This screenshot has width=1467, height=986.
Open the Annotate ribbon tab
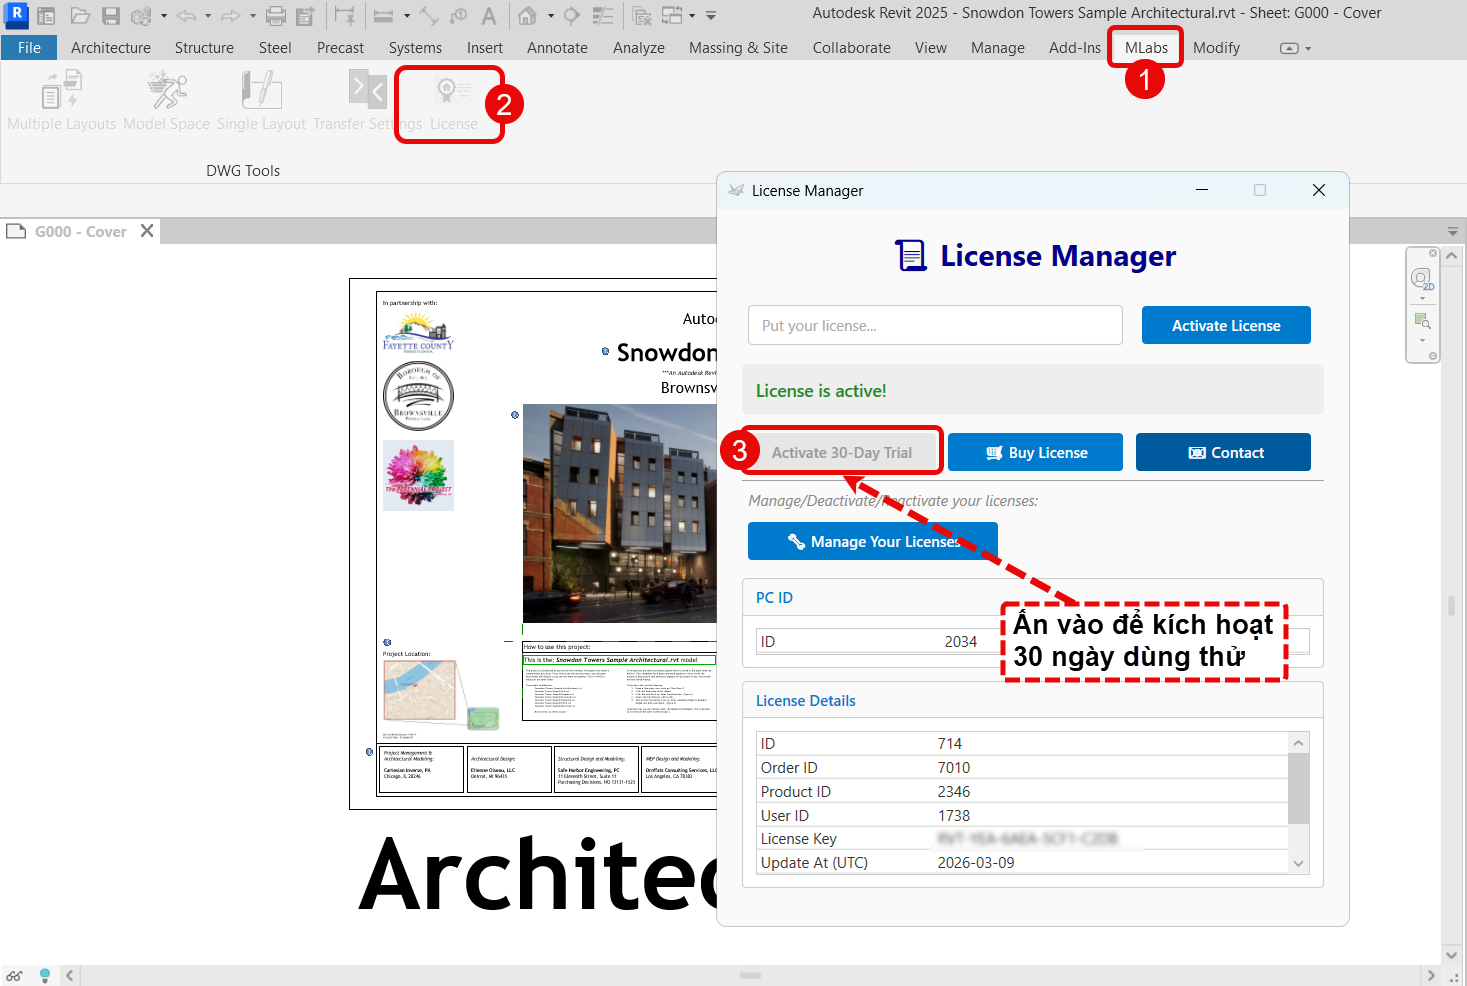(x=557, y=47)
